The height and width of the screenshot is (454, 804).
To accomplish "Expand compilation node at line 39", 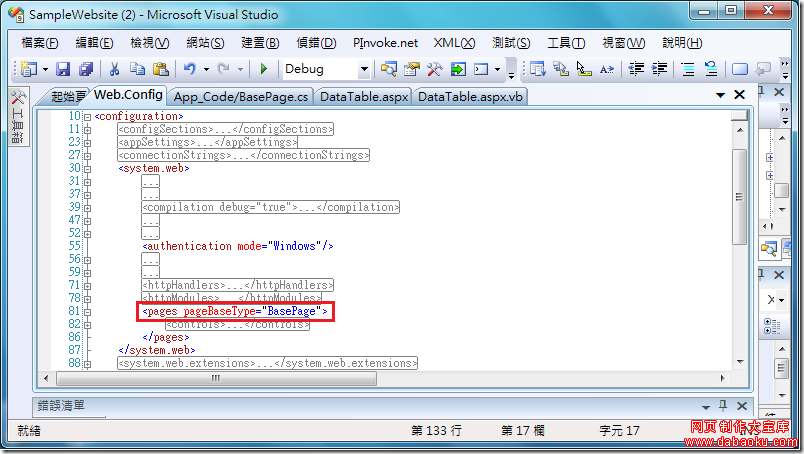I will pos(87,208).
